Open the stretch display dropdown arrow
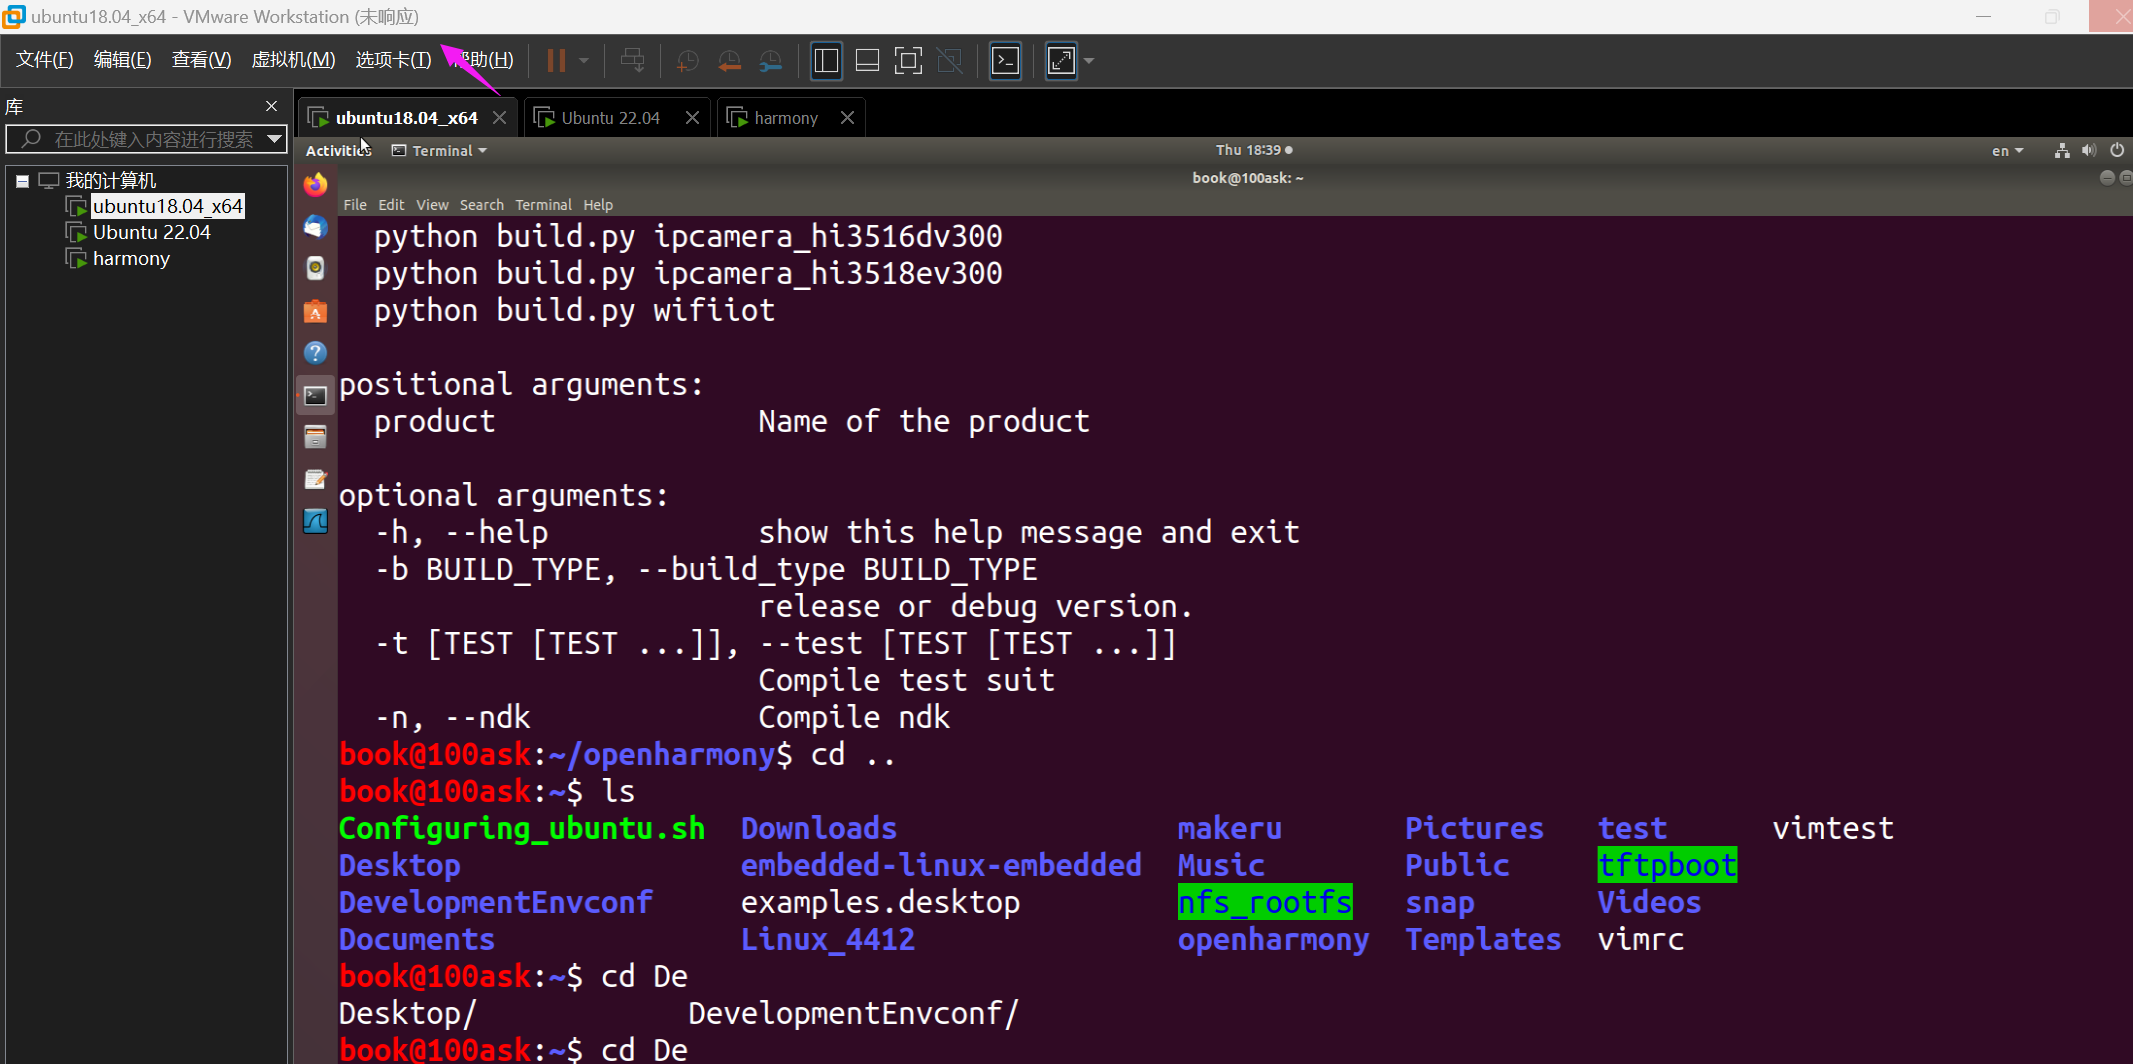2133x1064 pixels. [1089, 61]
